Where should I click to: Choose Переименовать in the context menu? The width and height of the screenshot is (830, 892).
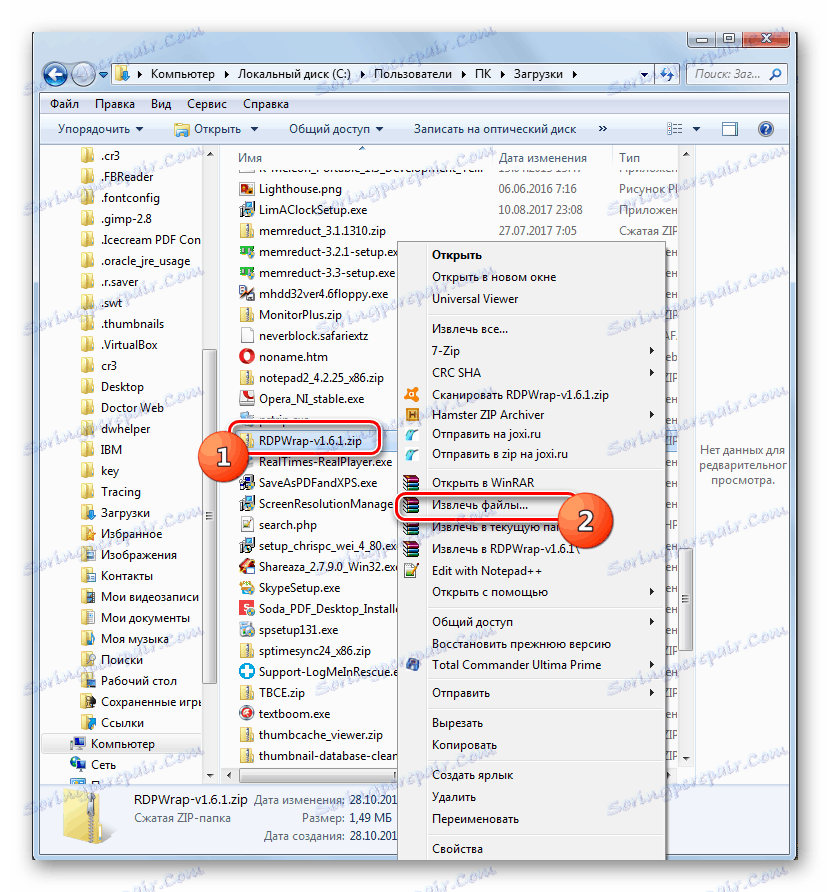point(475,819)
